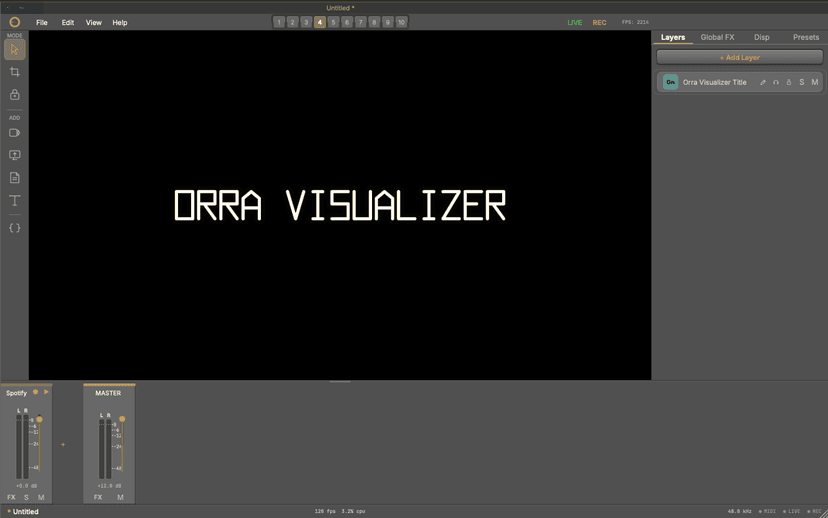Screen dimensions: 828x518
Task: Add a new audio channel with plus
Action: pyautogui.click(x=63, y=445)
